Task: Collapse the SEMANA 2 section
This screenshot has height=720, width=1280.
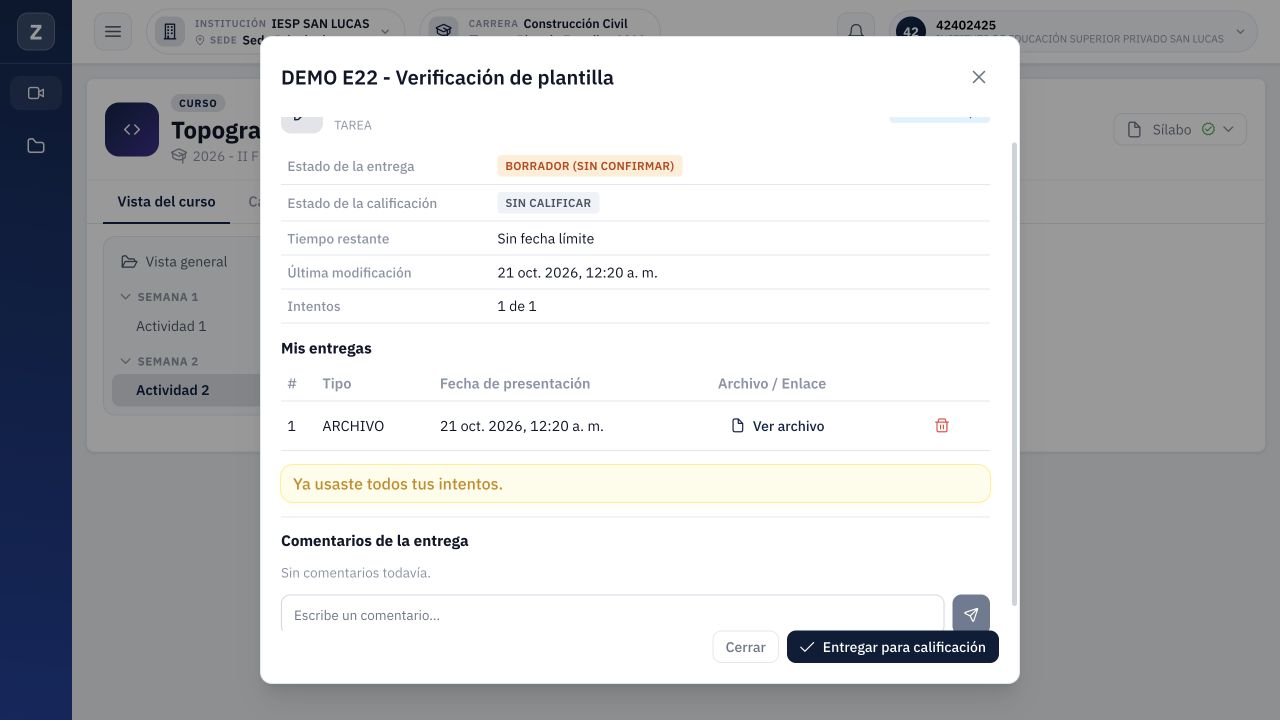Action: coord(160,361)
